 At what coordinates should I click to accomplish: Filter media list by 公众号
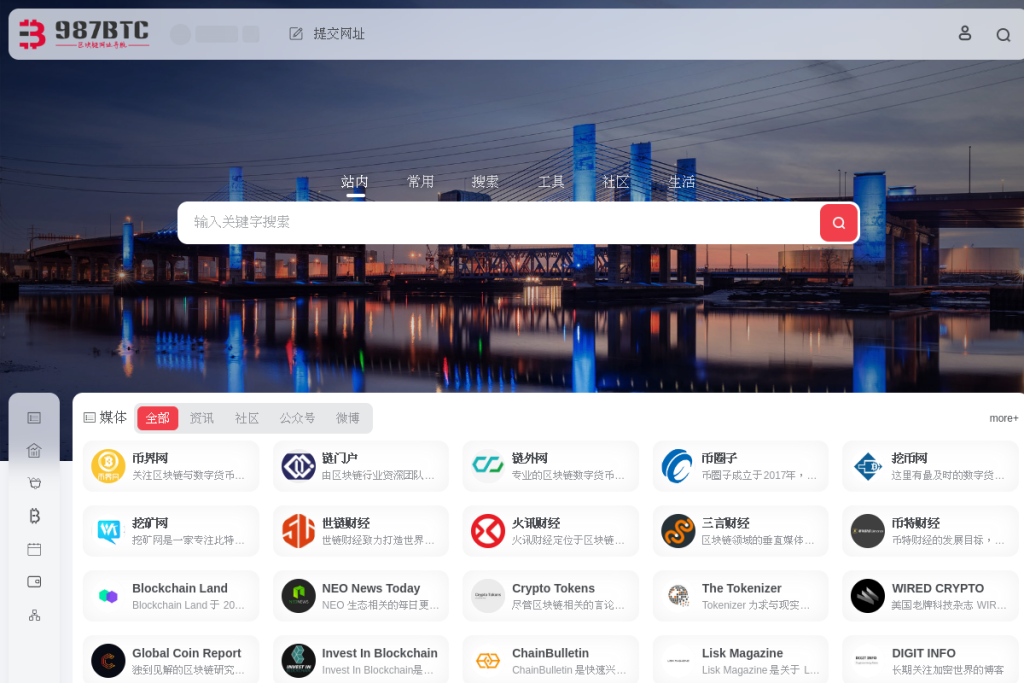pos(297,418)
